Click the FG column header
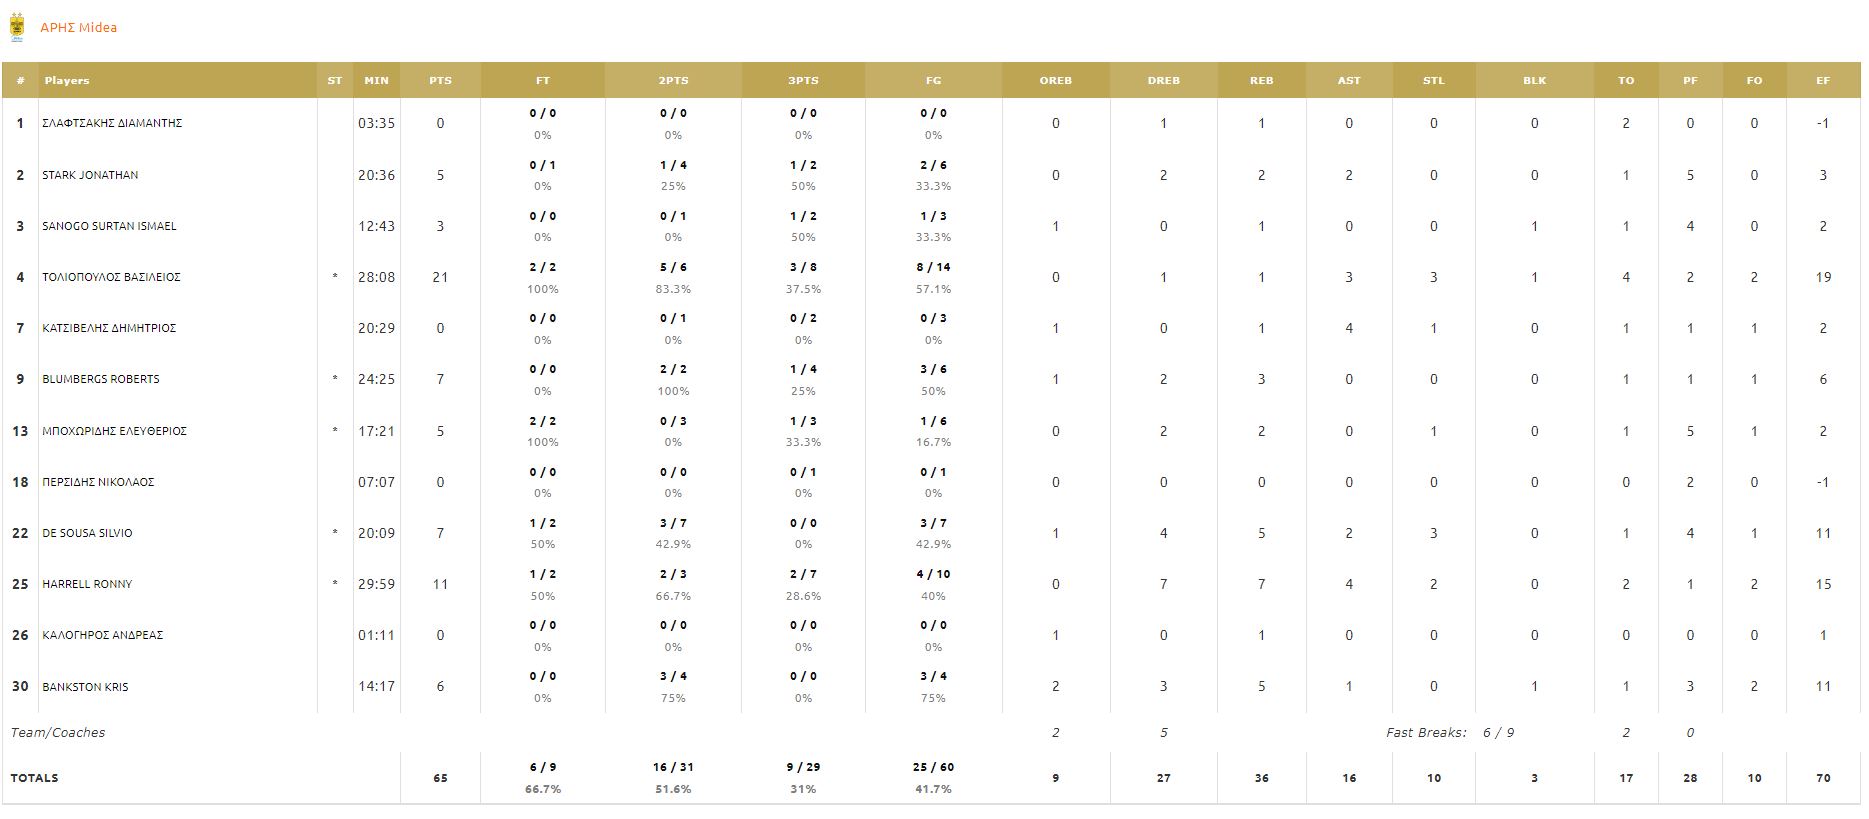This screenshot has width=1869, height=819. click(x=933, y=80)
